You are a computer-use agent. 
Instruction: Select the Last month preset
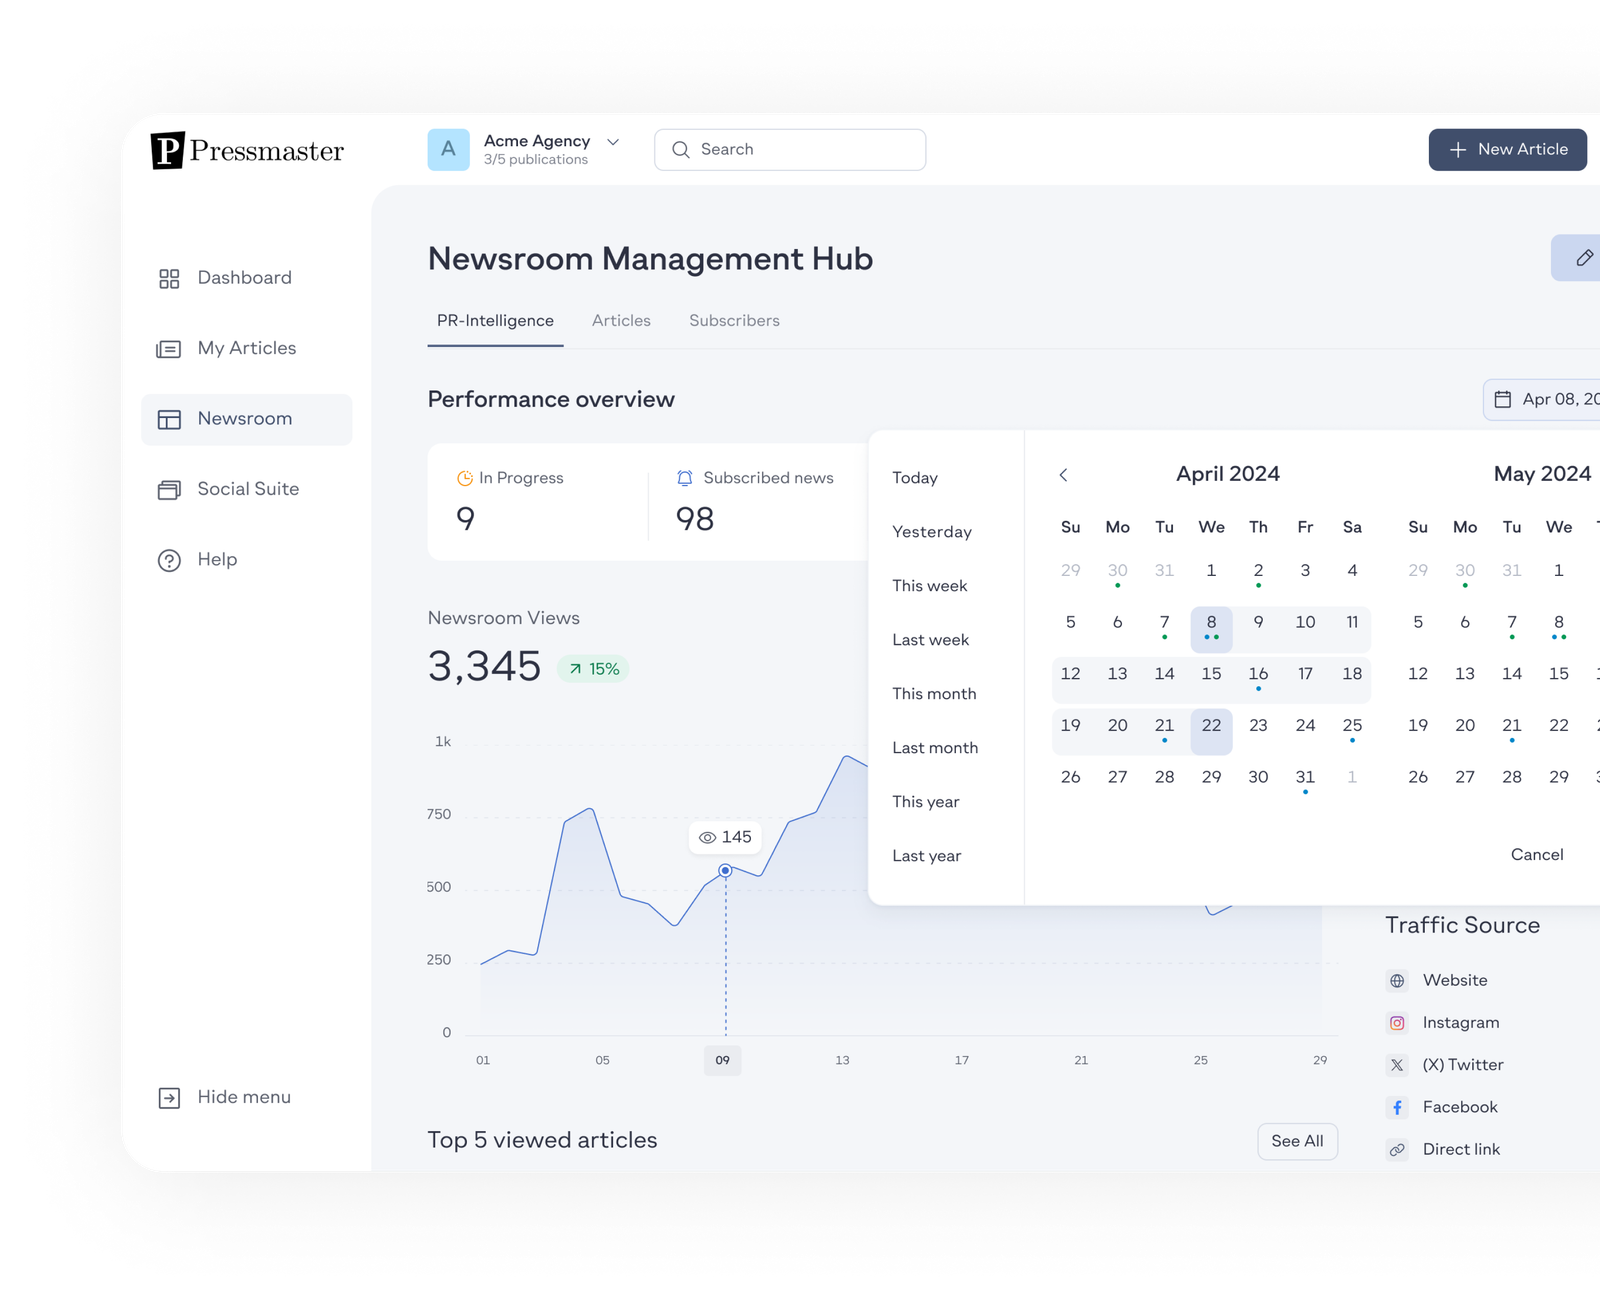tap(935, 748)
